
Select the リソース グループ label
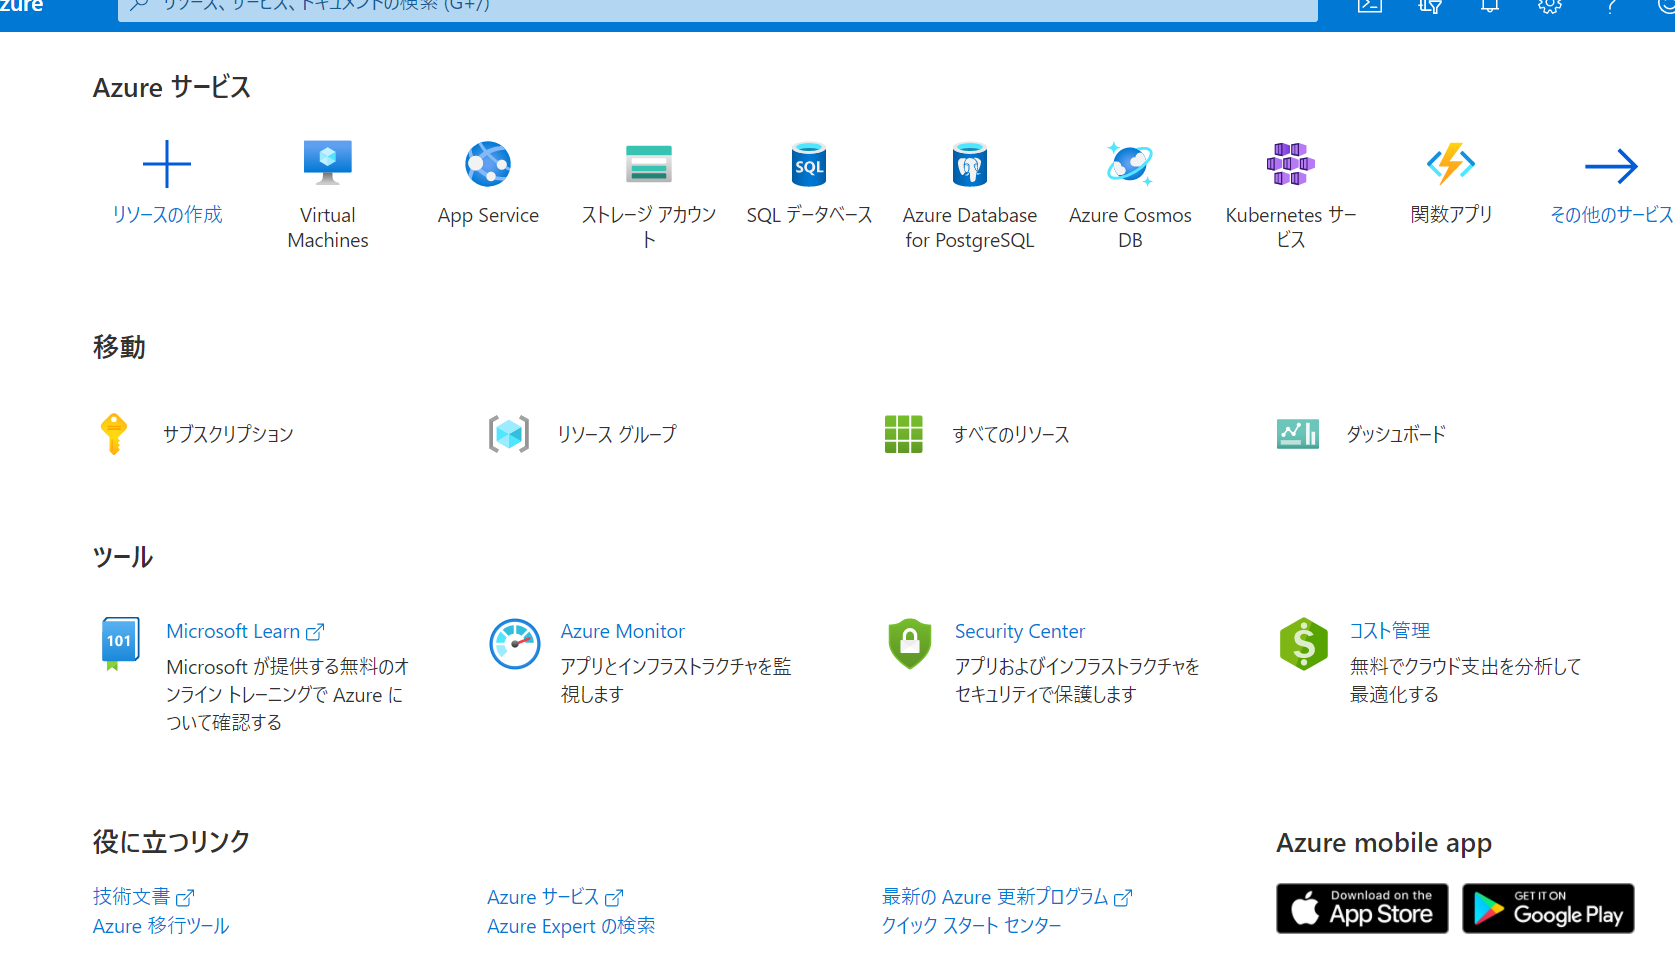(x=617, y=434)
